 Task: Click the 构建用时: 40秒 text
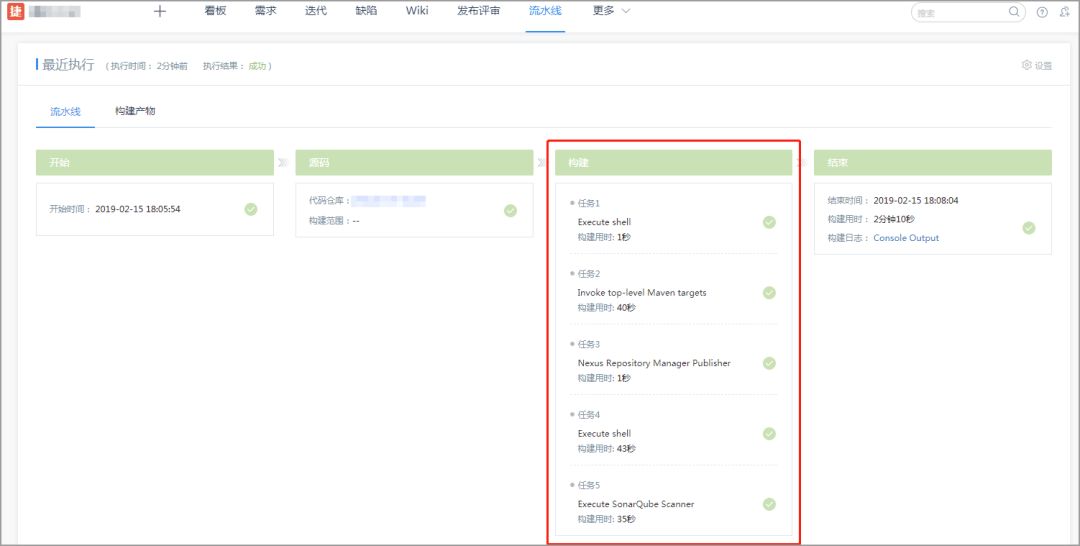(x=606, y=308)
